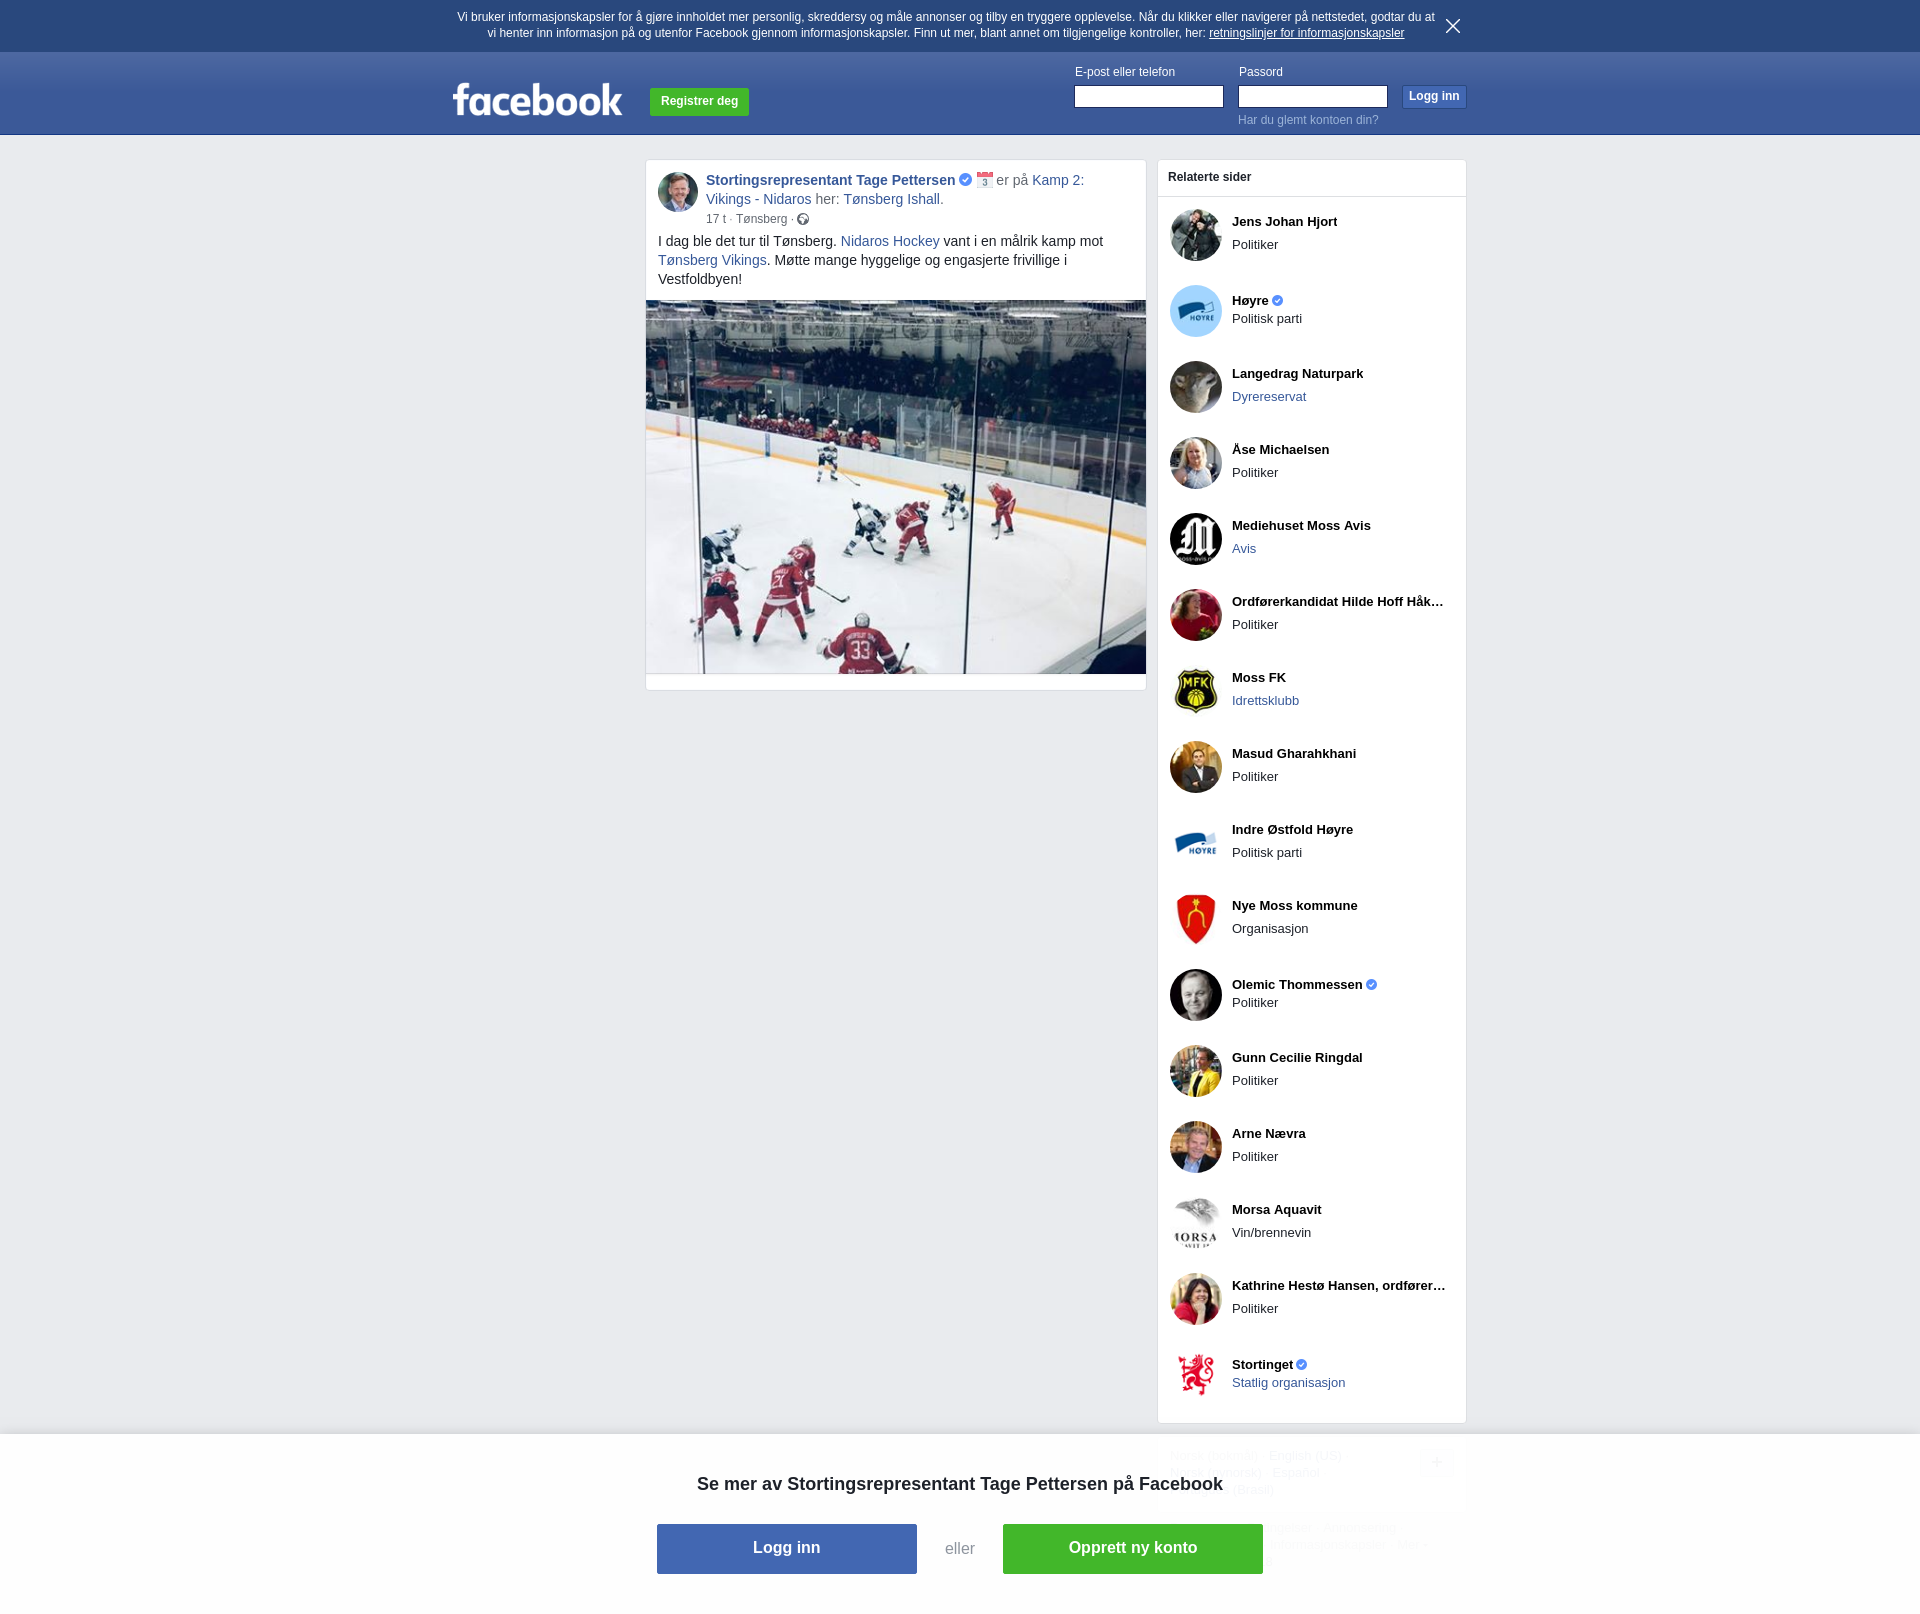Viewport: 1920px width, 1614px height.
Task: Click the Registrer deg button
Action: pos(699,101)
